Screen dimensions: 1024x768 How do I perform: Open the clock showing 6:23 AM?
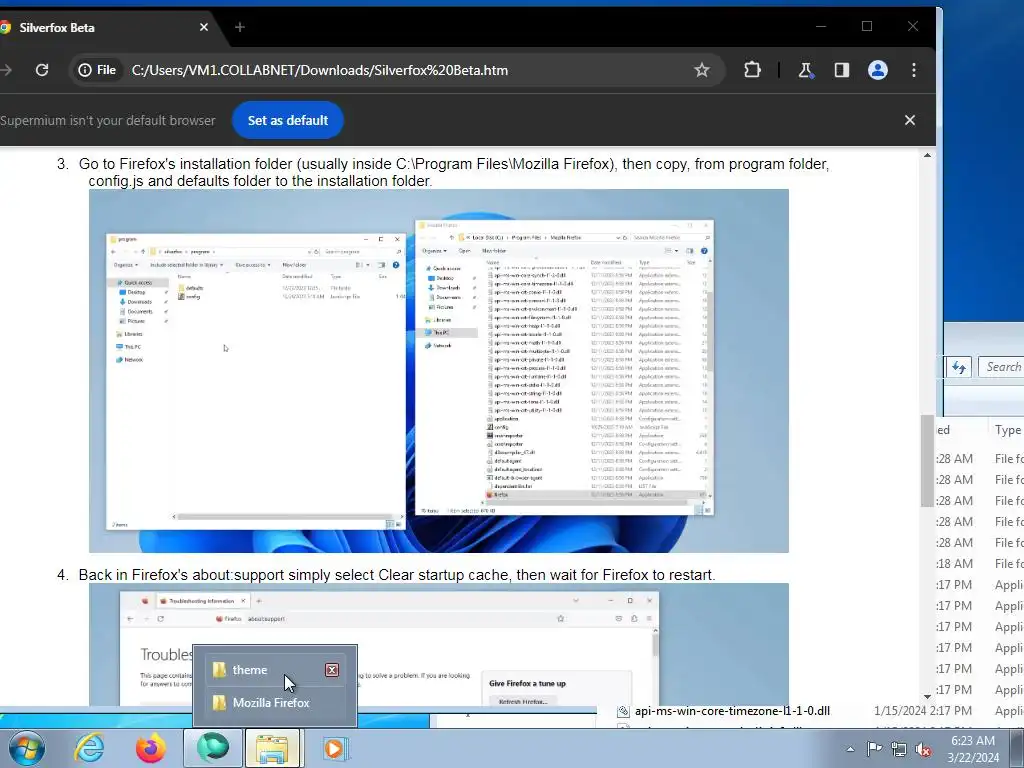[973, 748]
